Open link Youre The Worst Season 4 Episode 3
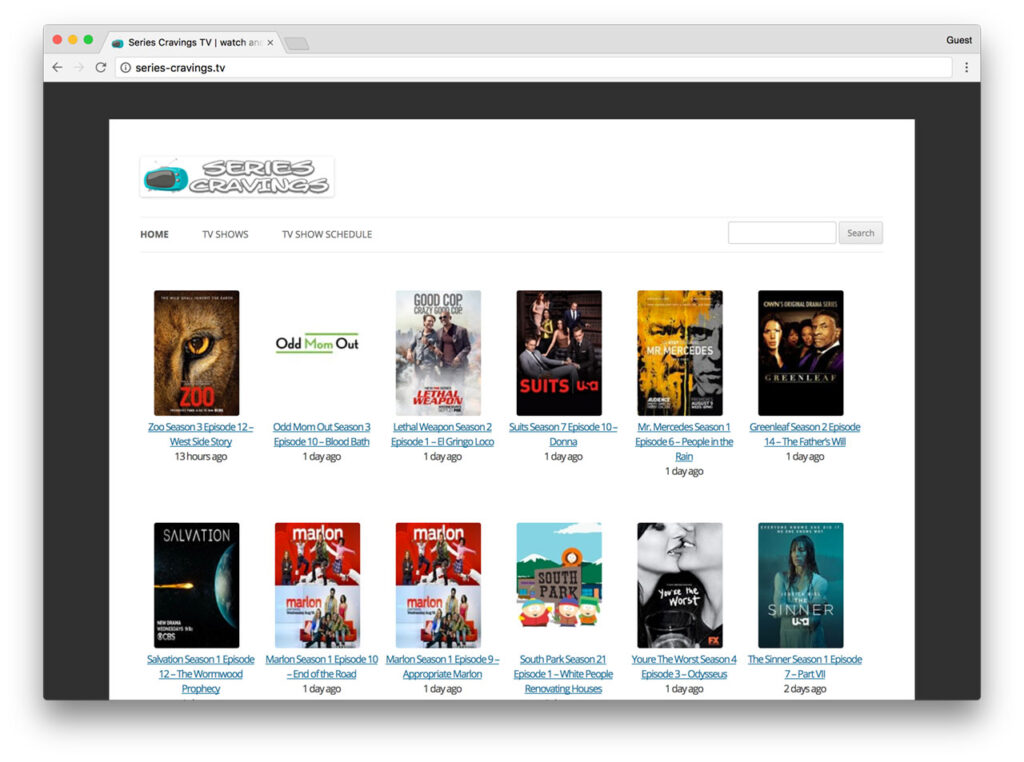The width and height of the screenshot is (1024, 762). point(684,667)
